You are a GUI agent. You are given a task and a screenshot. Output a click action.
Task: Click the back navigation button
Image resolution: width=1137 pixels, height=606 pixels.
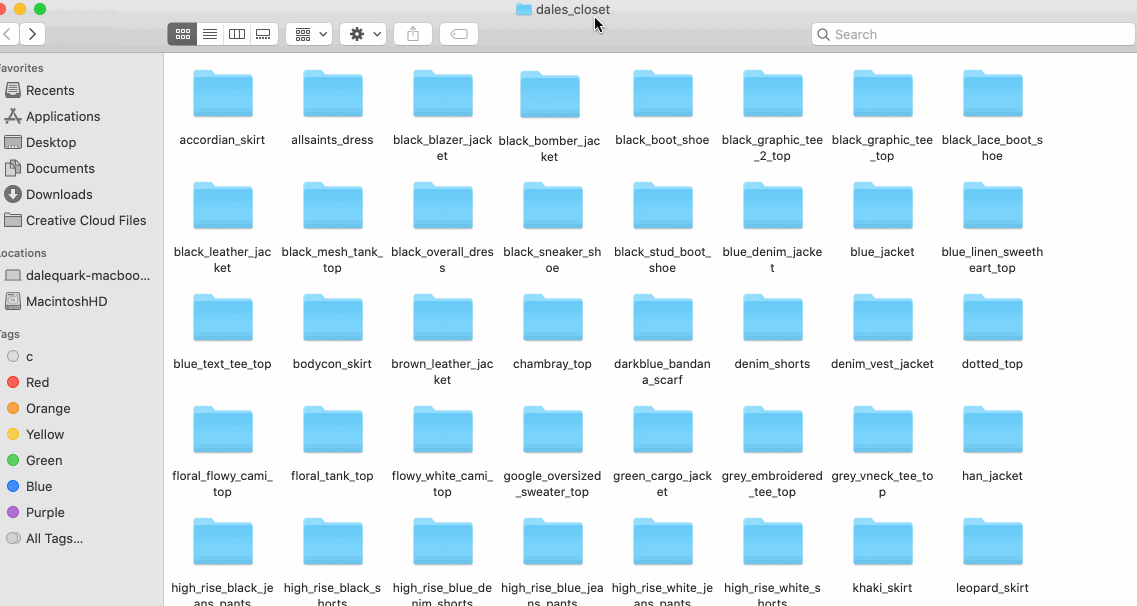tap(8, 33)
